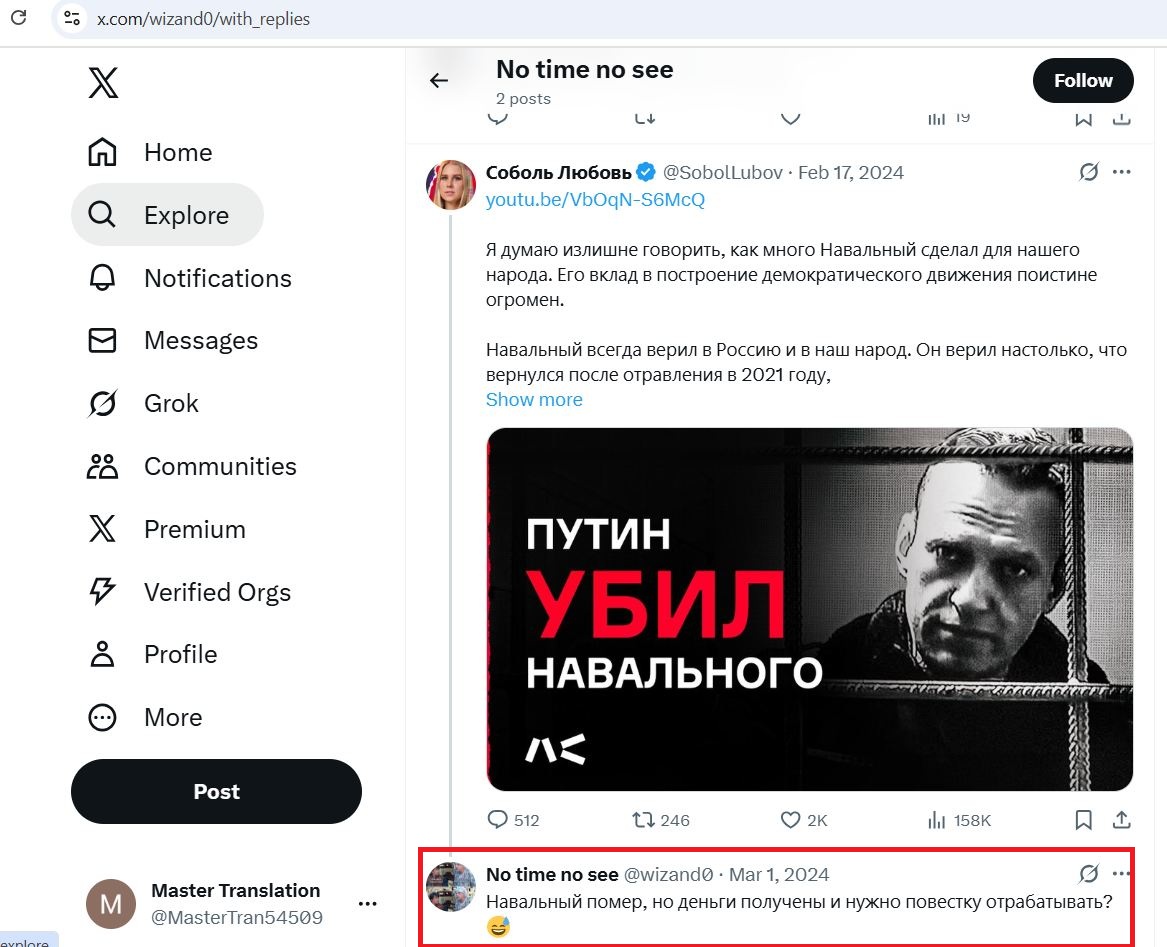This screenshot has height=947, width=1167.
Task: Reply to the Sobol Lubov post
Action: pos(498,820)
